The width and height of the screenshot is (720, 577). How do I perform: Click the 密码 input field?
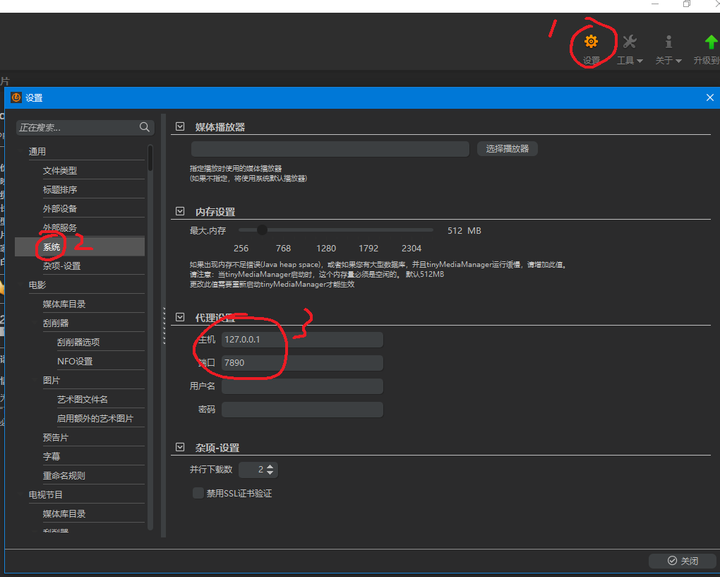302,409
